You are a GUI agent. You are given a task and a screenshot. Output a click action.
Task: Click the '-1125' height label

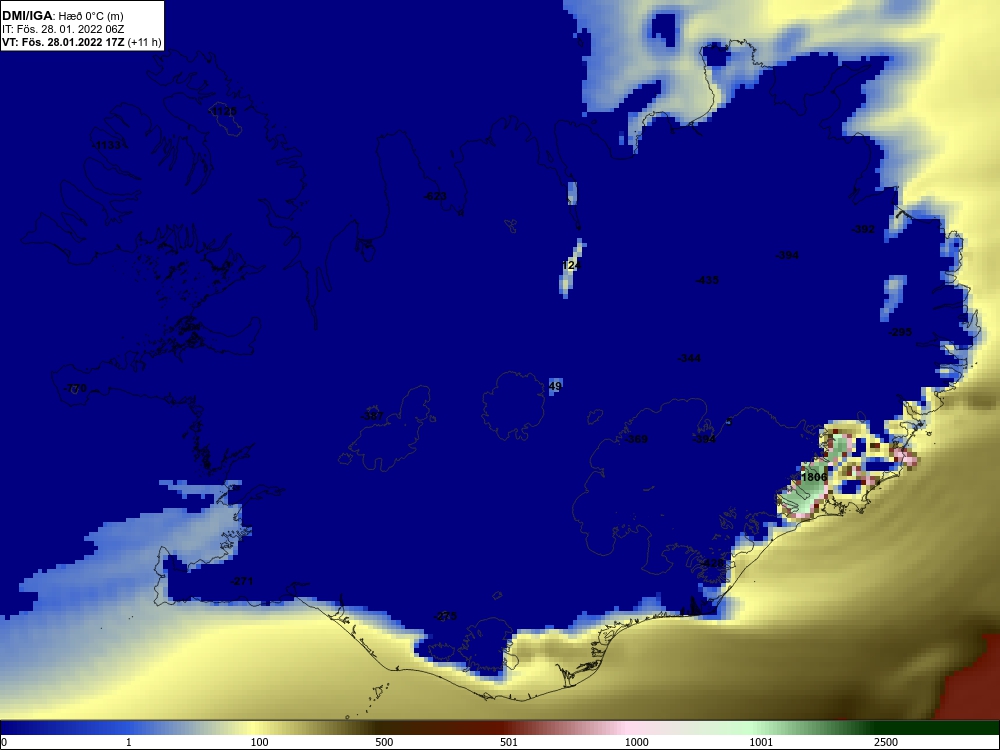pyautogui.click(x=223, y=112)
